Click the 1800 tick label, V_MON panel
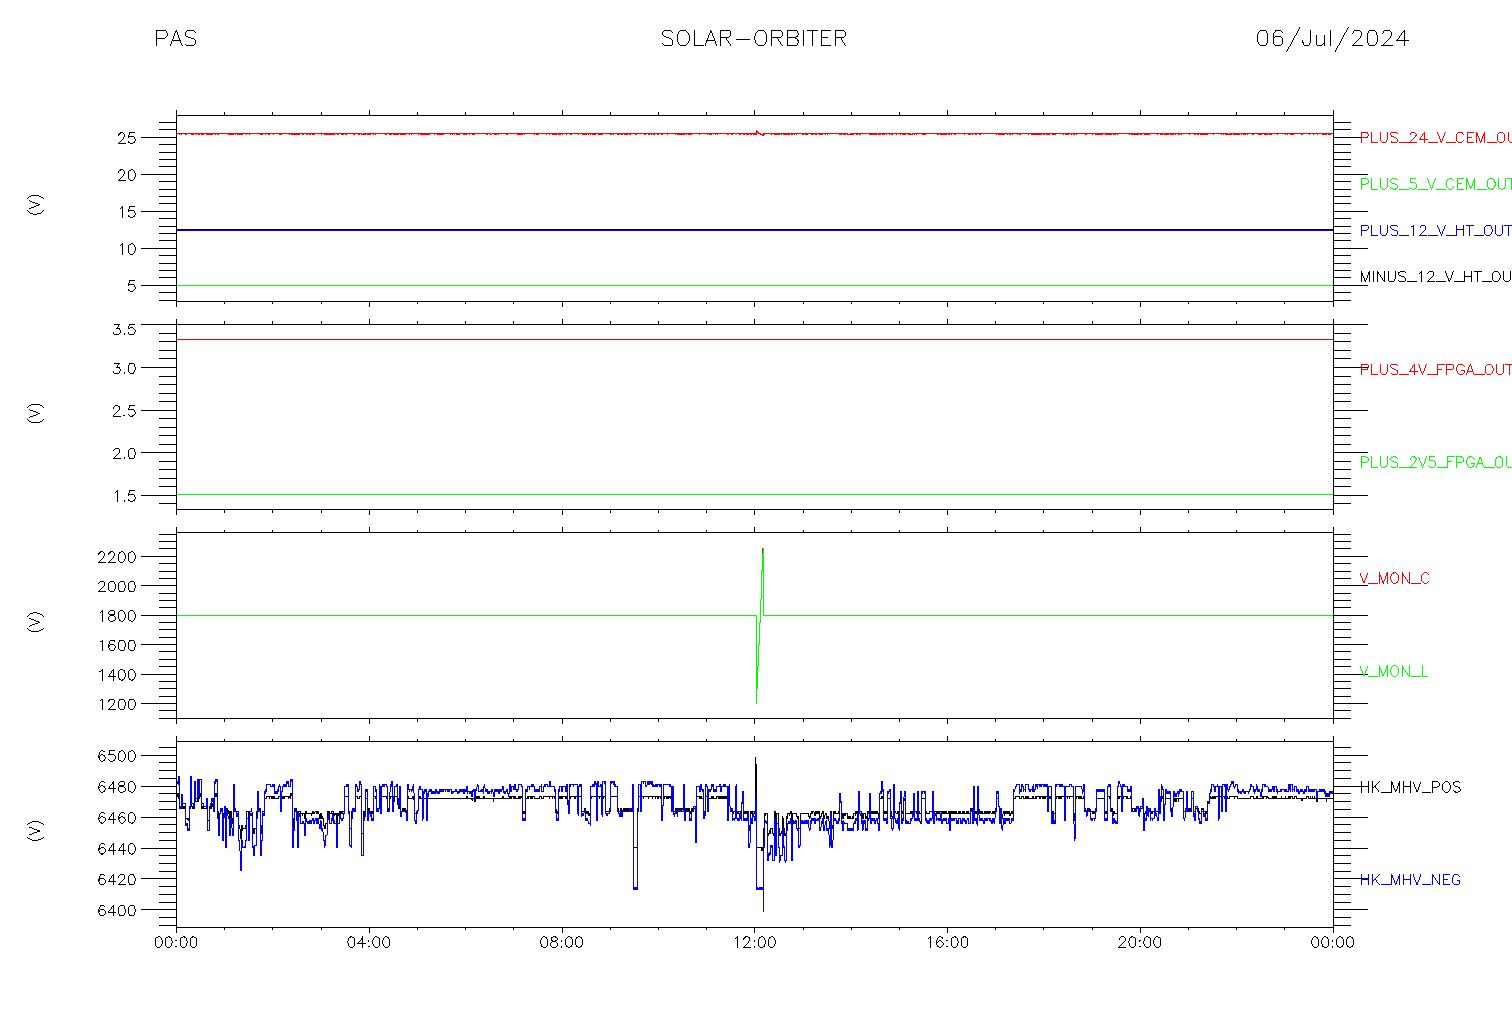1512x1020 pixels. tap(118, 616)
